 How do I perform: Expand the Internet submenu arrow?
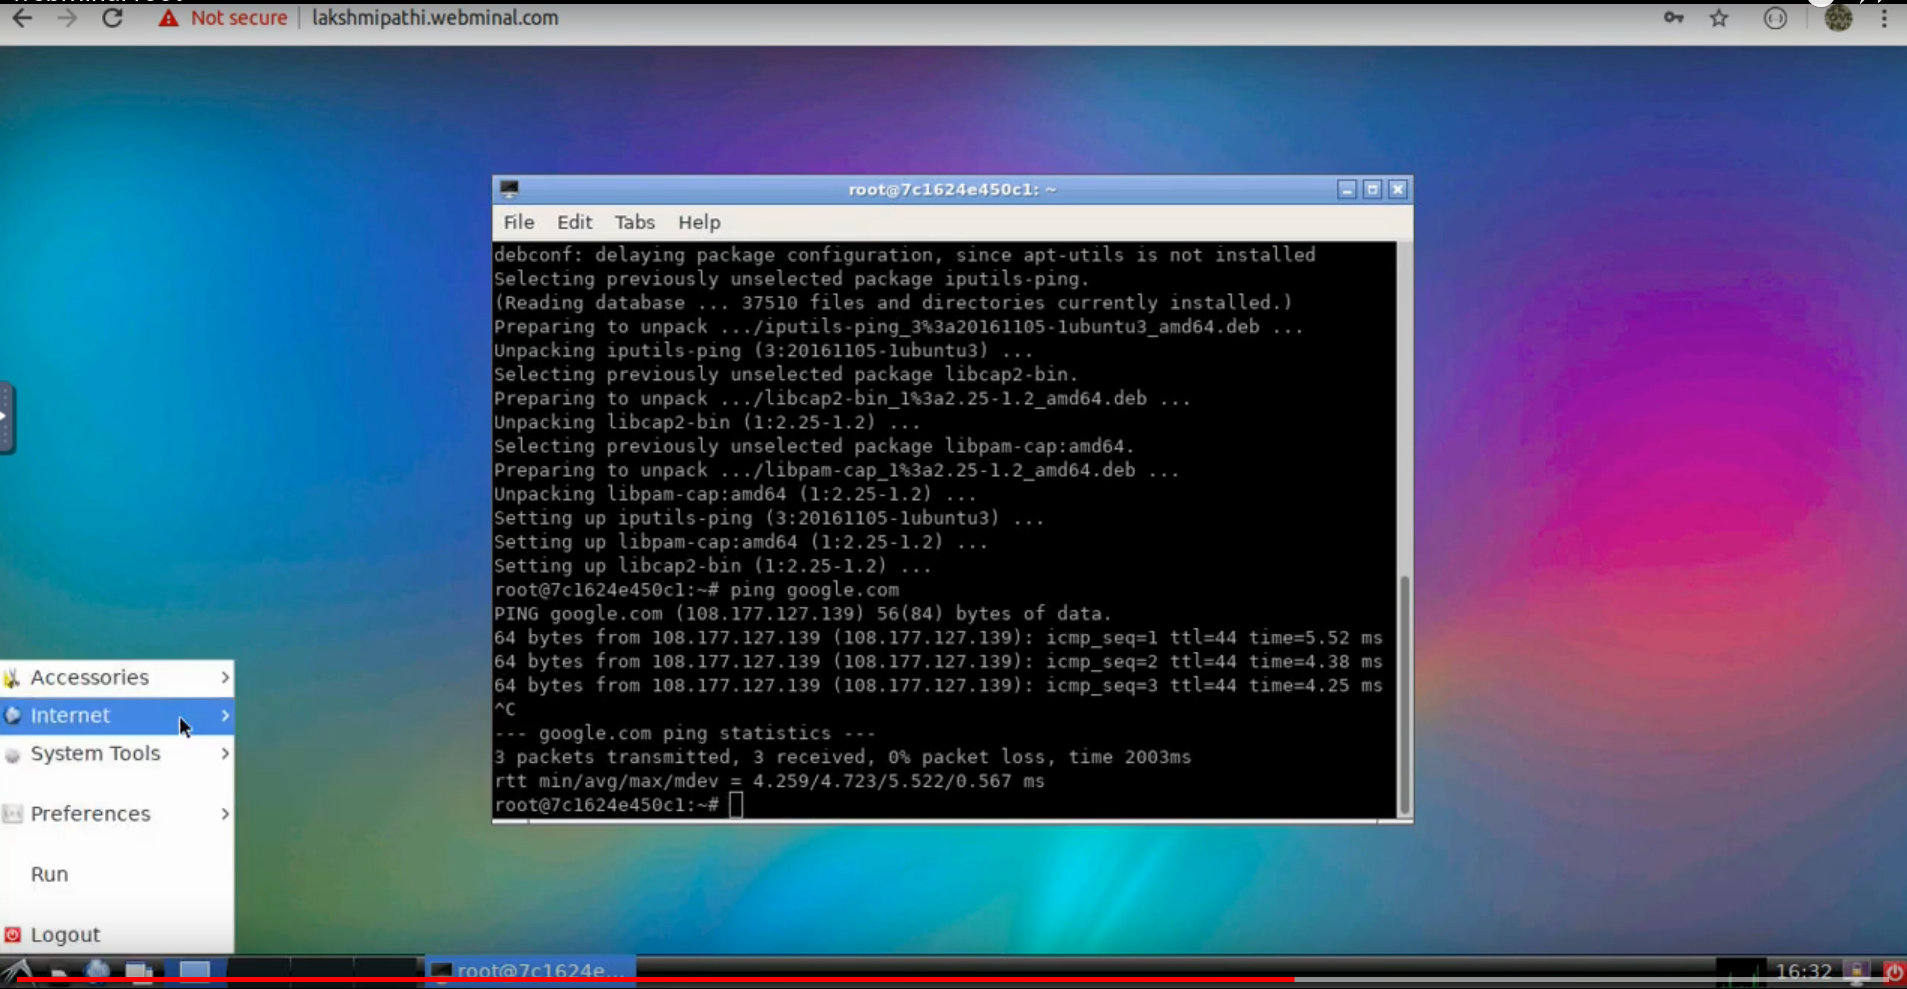coord(225,716)
